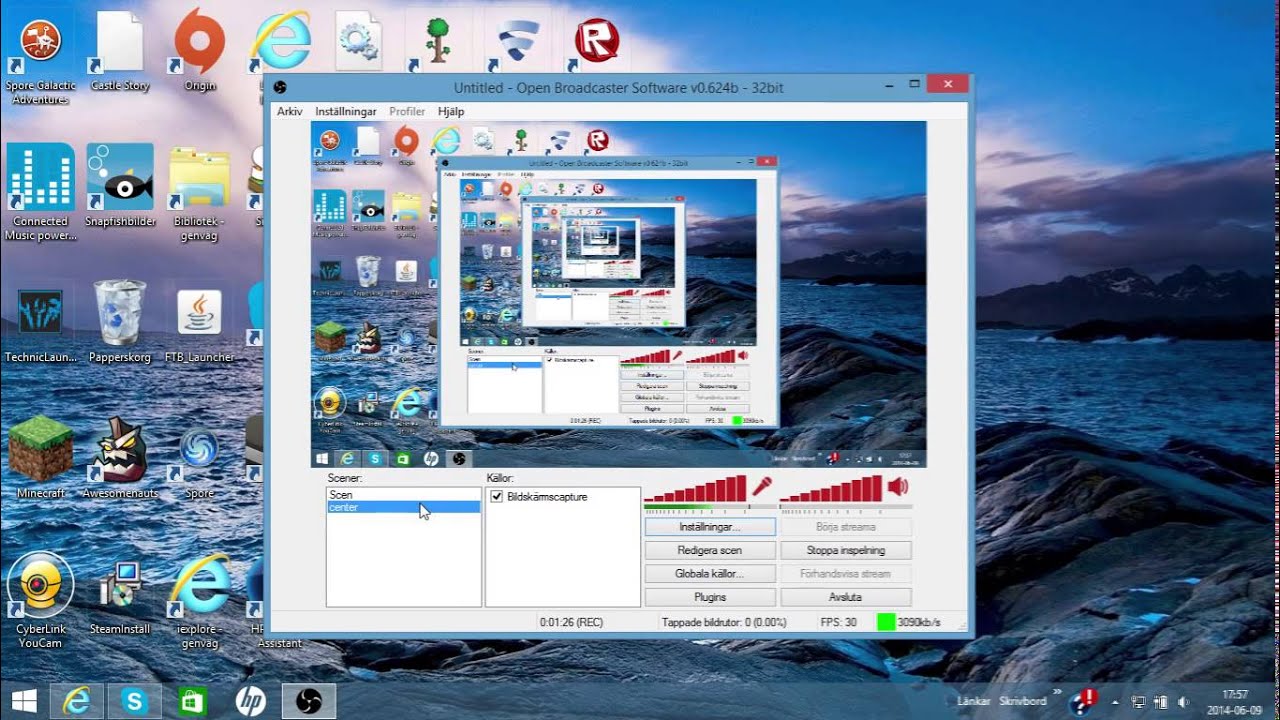The width and height of the screenshot is (1280, 720).
Task: Launch the Terraria tree icon on the desktop
Action: point(437,42)
